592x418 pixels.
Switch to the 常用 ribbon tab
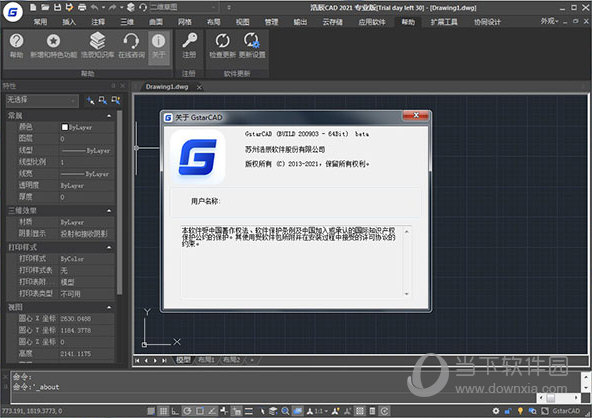[x=40, y=22]
